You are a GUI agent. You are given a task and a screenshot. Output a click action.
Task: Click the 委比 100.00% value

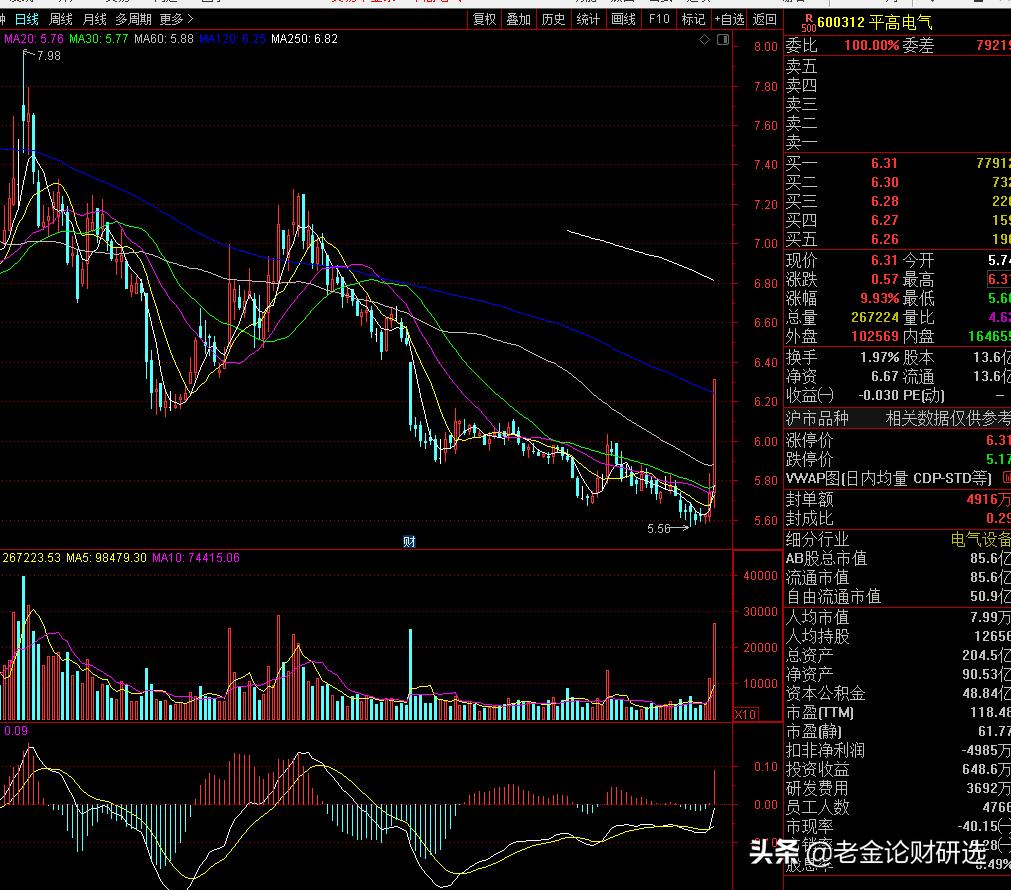pos(871,46)
